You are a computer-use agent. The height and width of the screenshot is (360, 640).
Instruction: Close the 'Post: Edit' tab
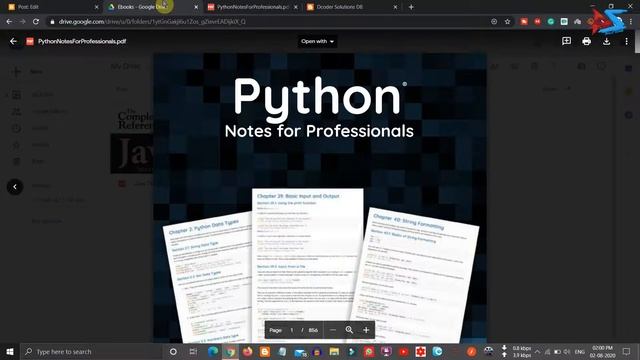[97, 7]
